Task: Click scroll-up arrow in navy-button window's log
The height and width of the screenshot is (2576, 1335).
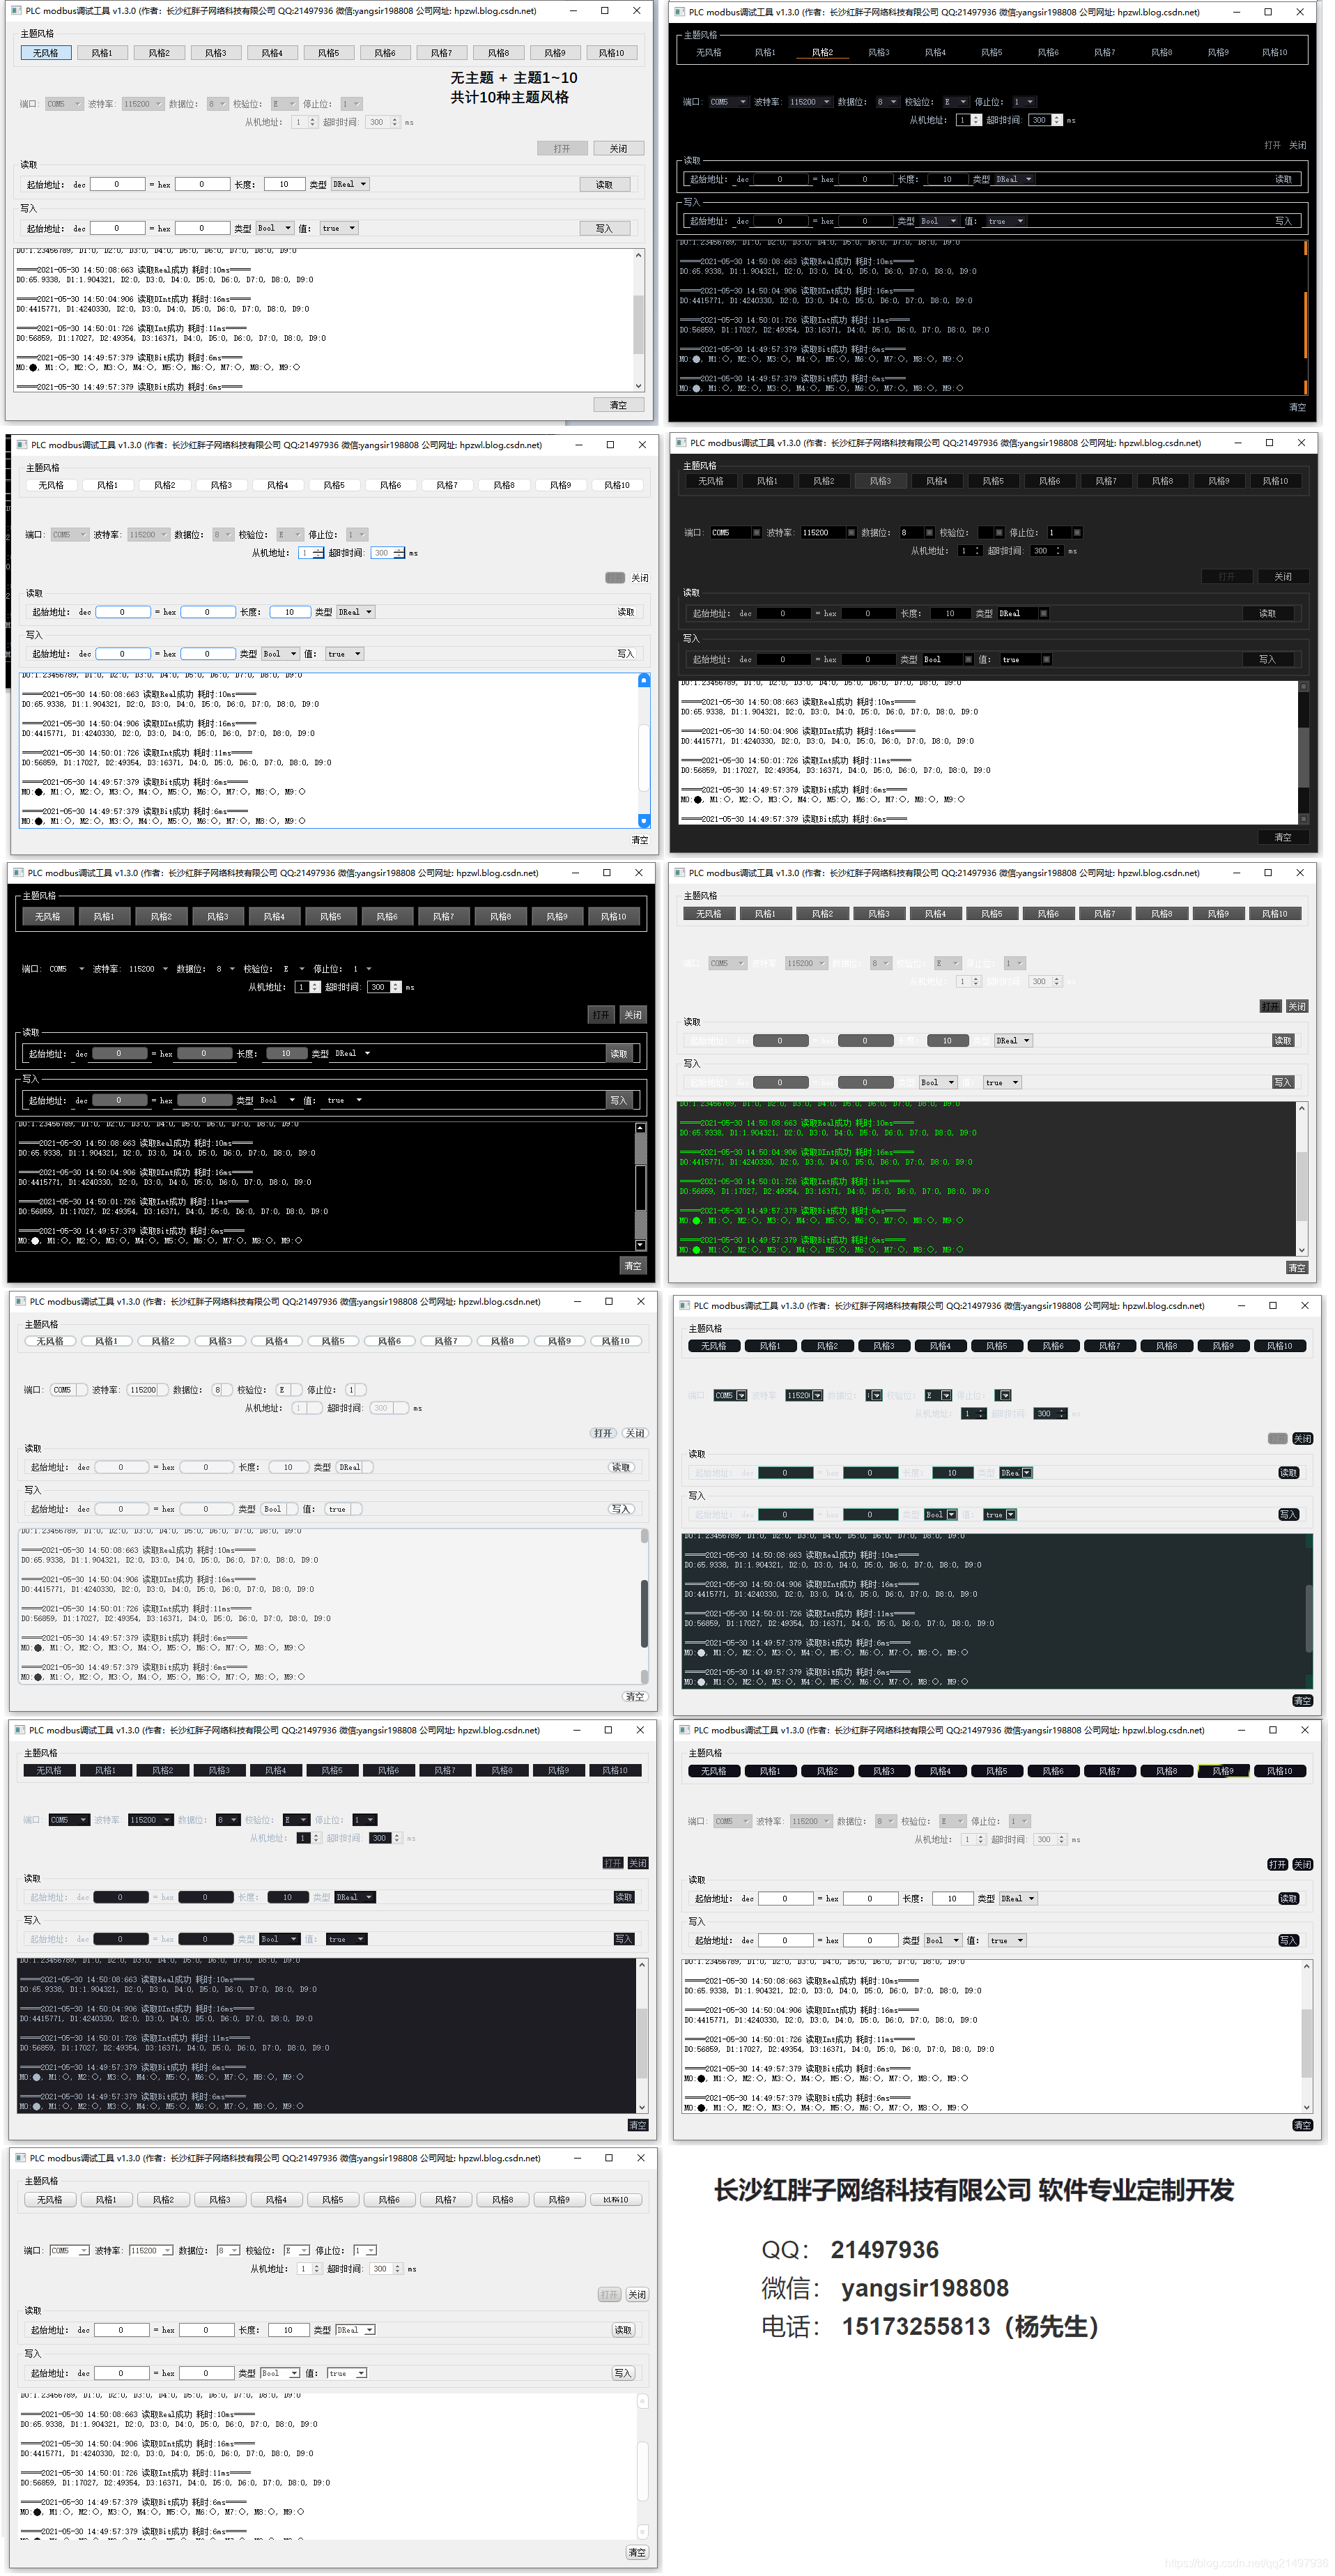Action: [x=641, y=1965]
